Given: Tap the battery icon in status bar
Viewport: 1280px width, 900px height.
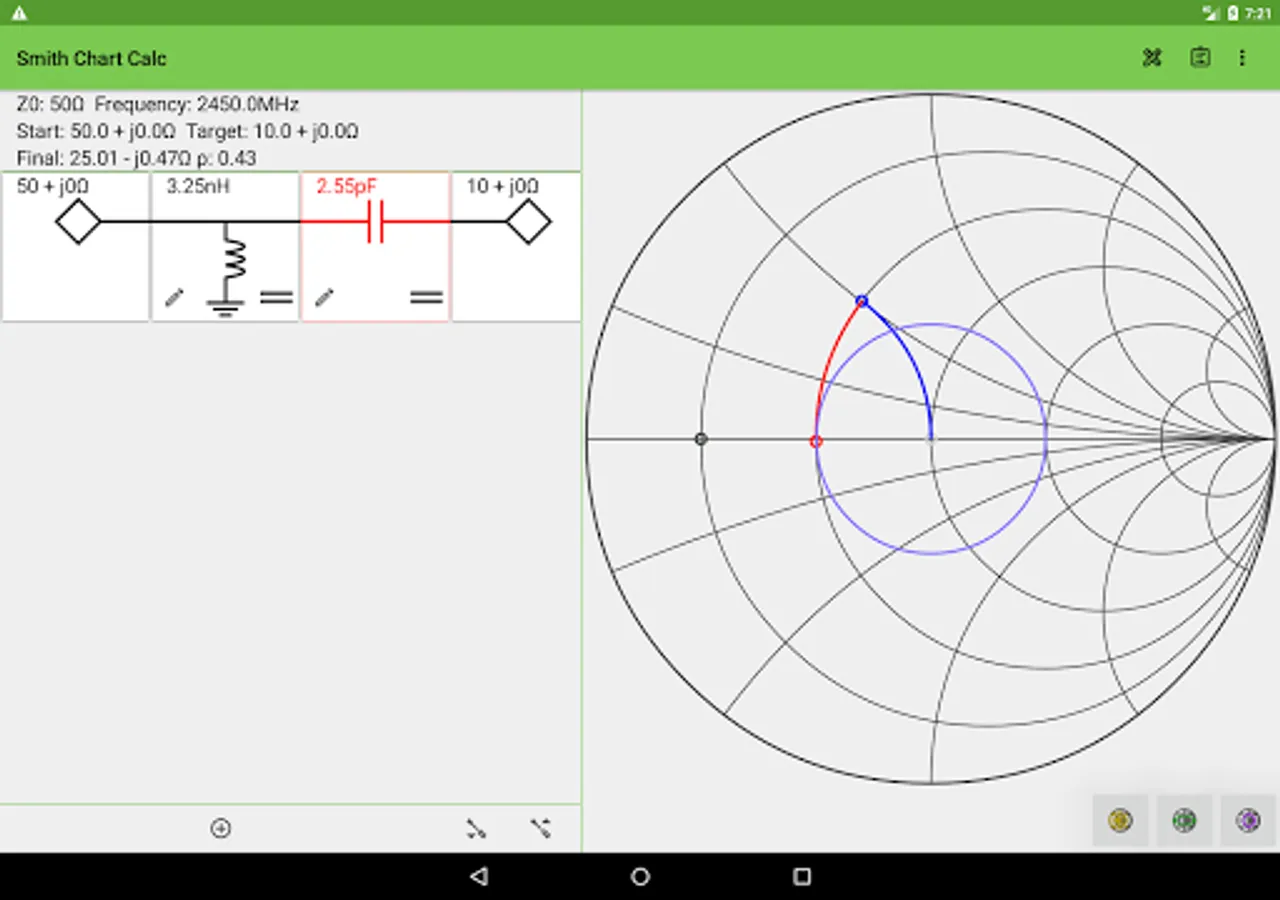Looking at the screenshot, I should pyautogui.click(x=1233, y=13).
